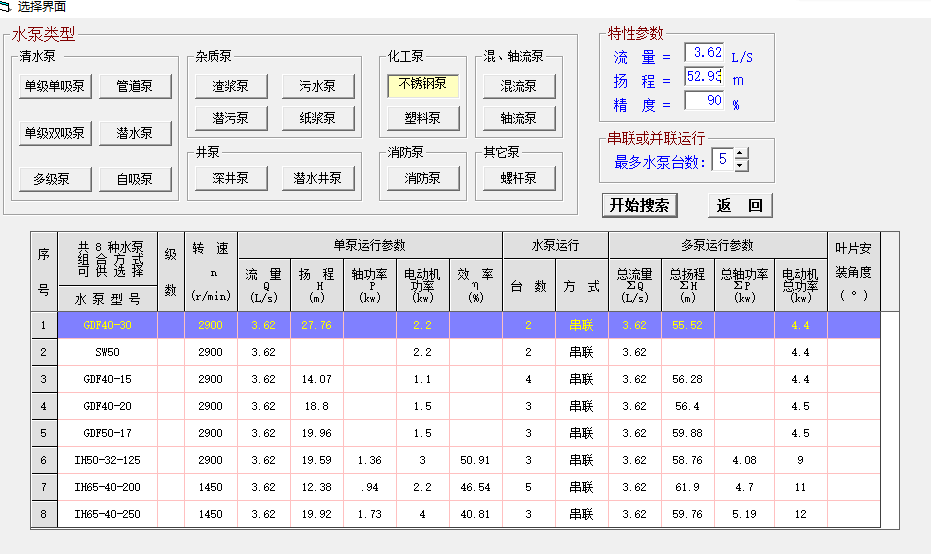Select the 螺杆泵 button
Image resolution: width=931 pixels, height=554 pixels.
(x=519, y=178)
